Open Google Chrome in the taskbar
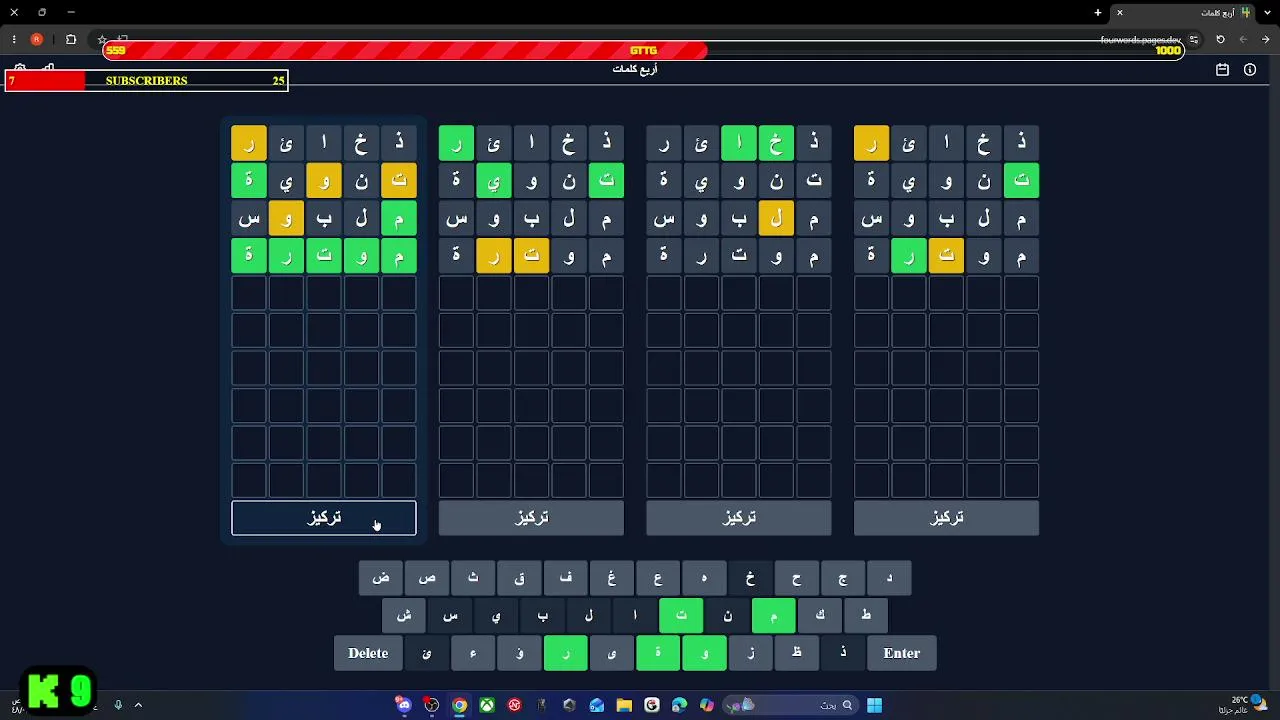1280x720 pixels. pyautogui.click(x=459, y=705)
